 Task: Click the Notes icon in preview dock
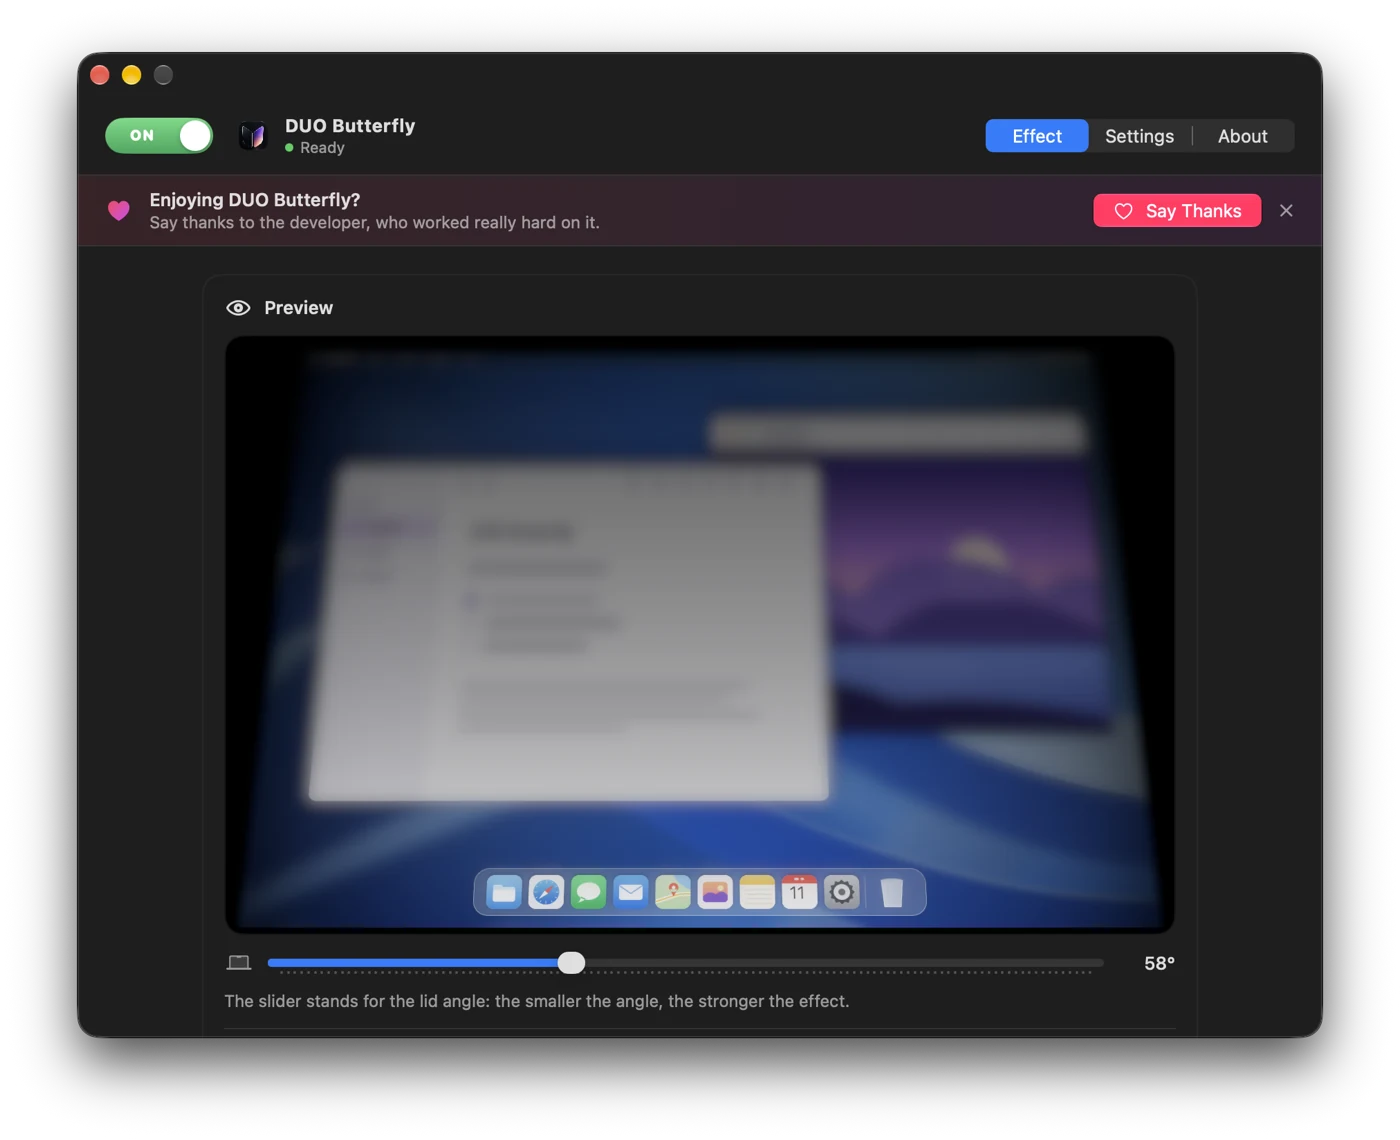[x=757, y=892]
